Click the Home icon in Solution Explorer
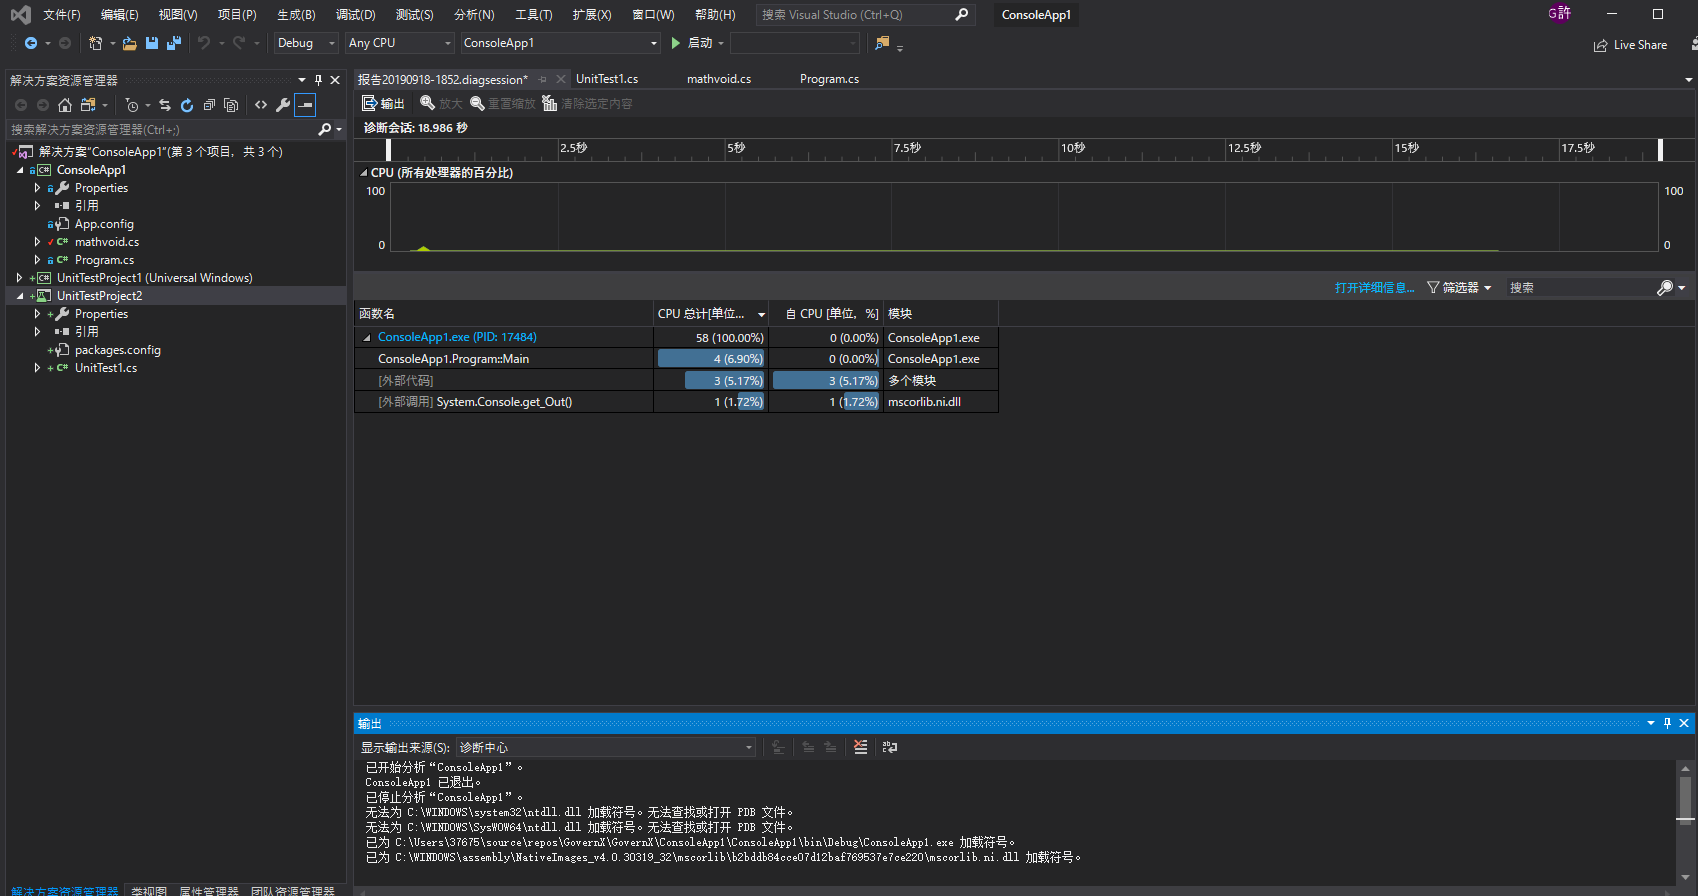The width and height of the screenshot is (1698, 896). point(65,105)
